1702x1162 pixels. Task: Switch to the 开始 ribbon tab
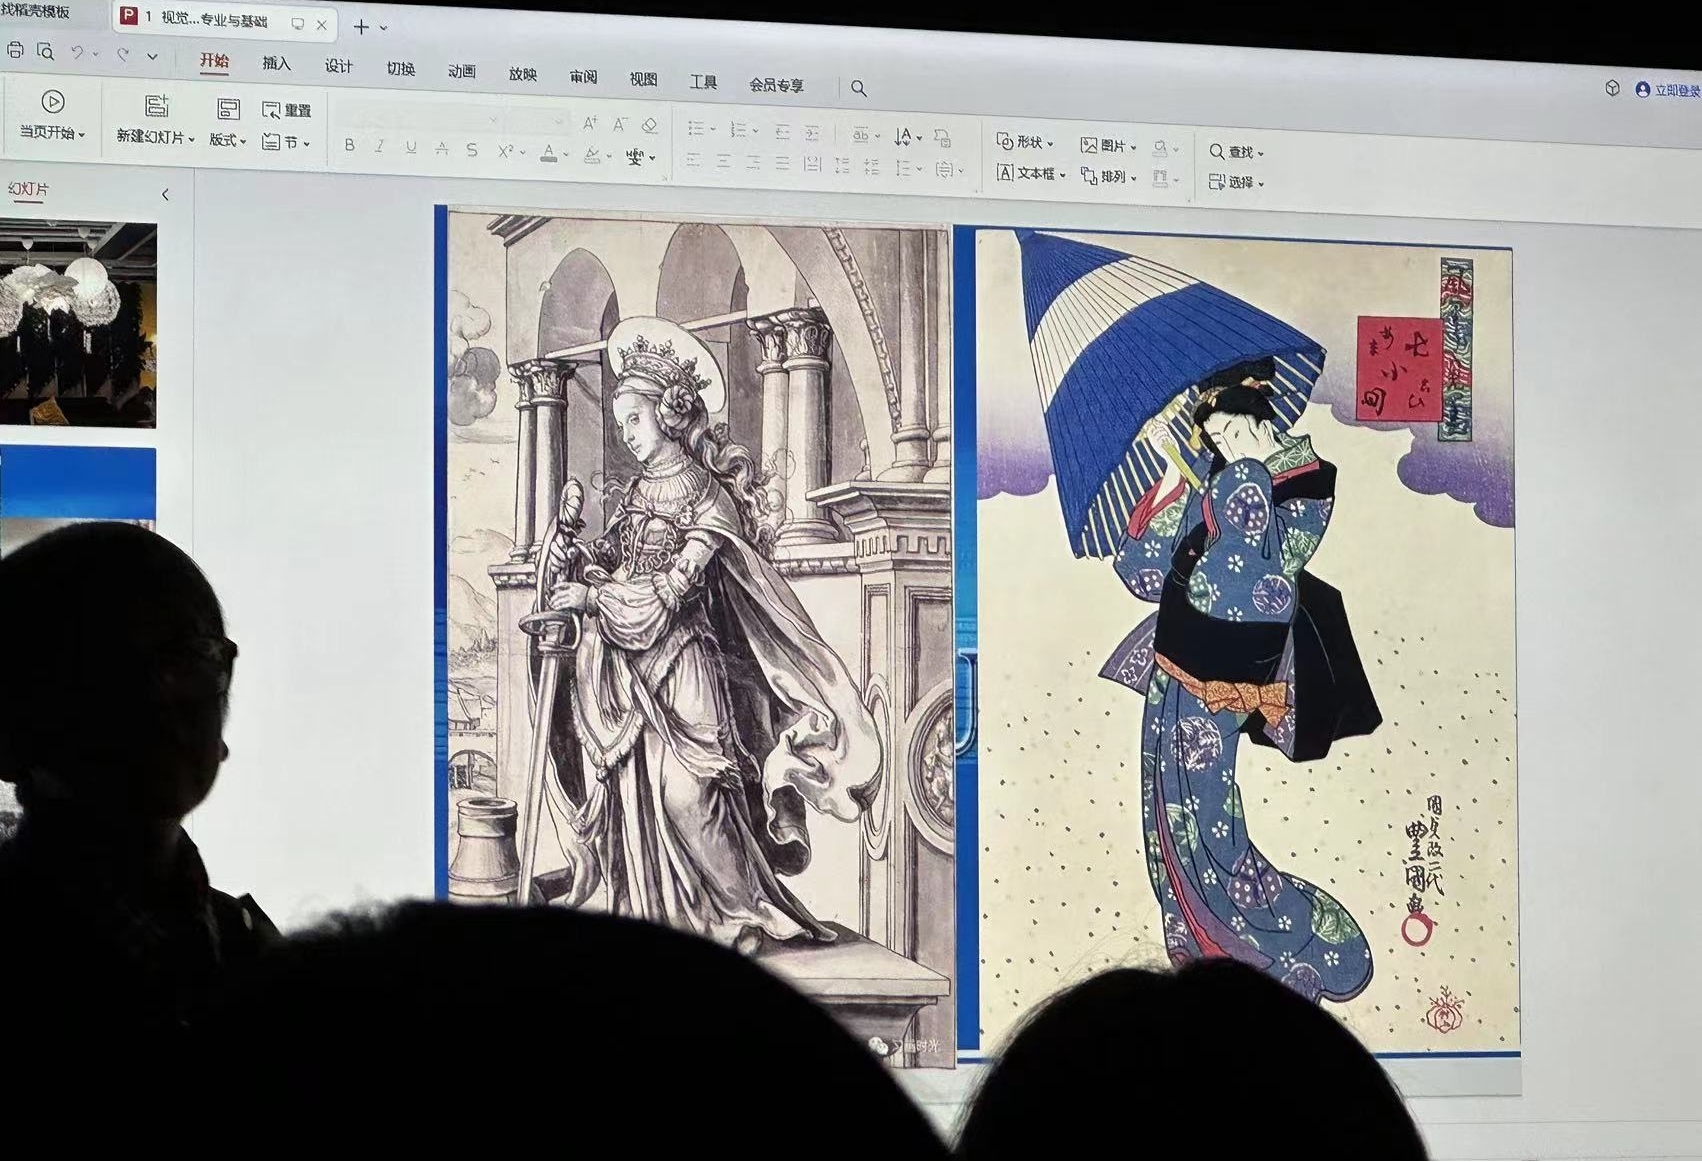(x=214, y=61)
